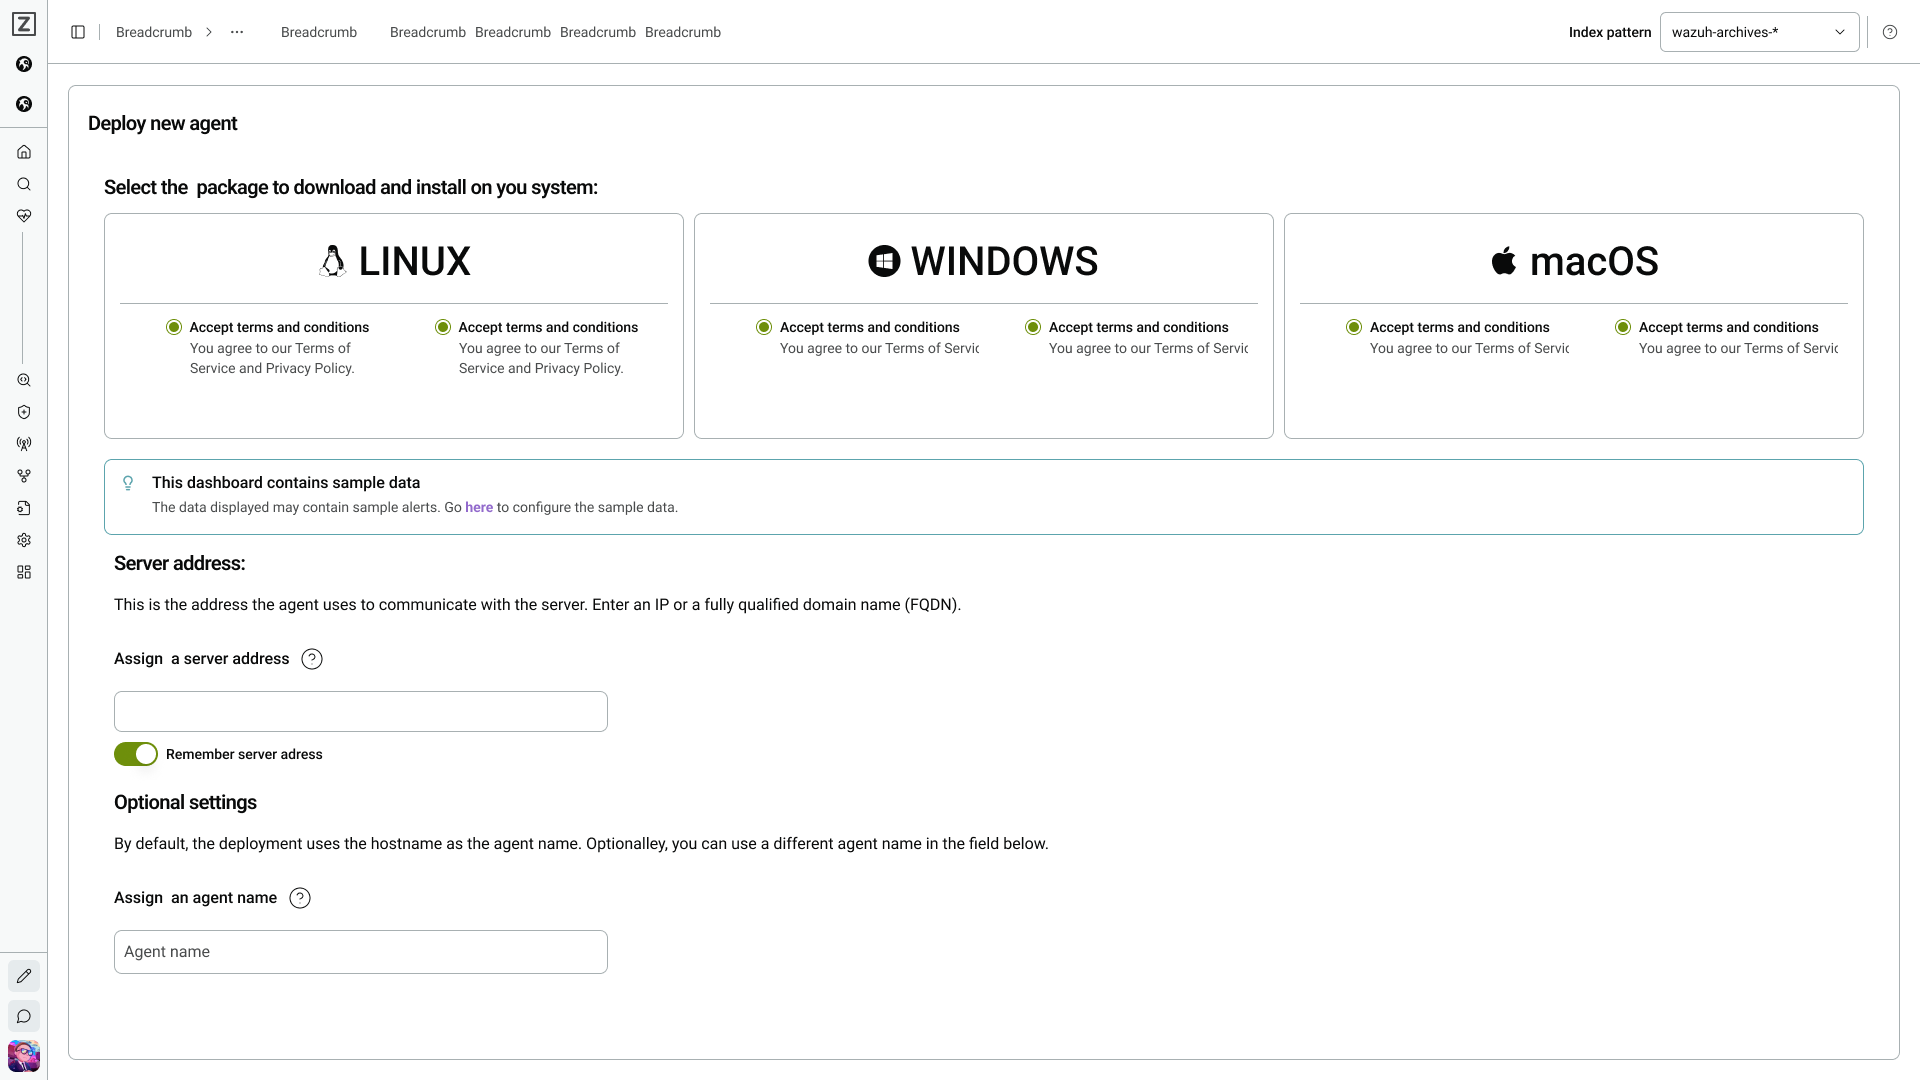The image size is (1920, 1080).
Task: Open the dashboard grid icon in the sidebar
Action: click(x=24, y=572)
